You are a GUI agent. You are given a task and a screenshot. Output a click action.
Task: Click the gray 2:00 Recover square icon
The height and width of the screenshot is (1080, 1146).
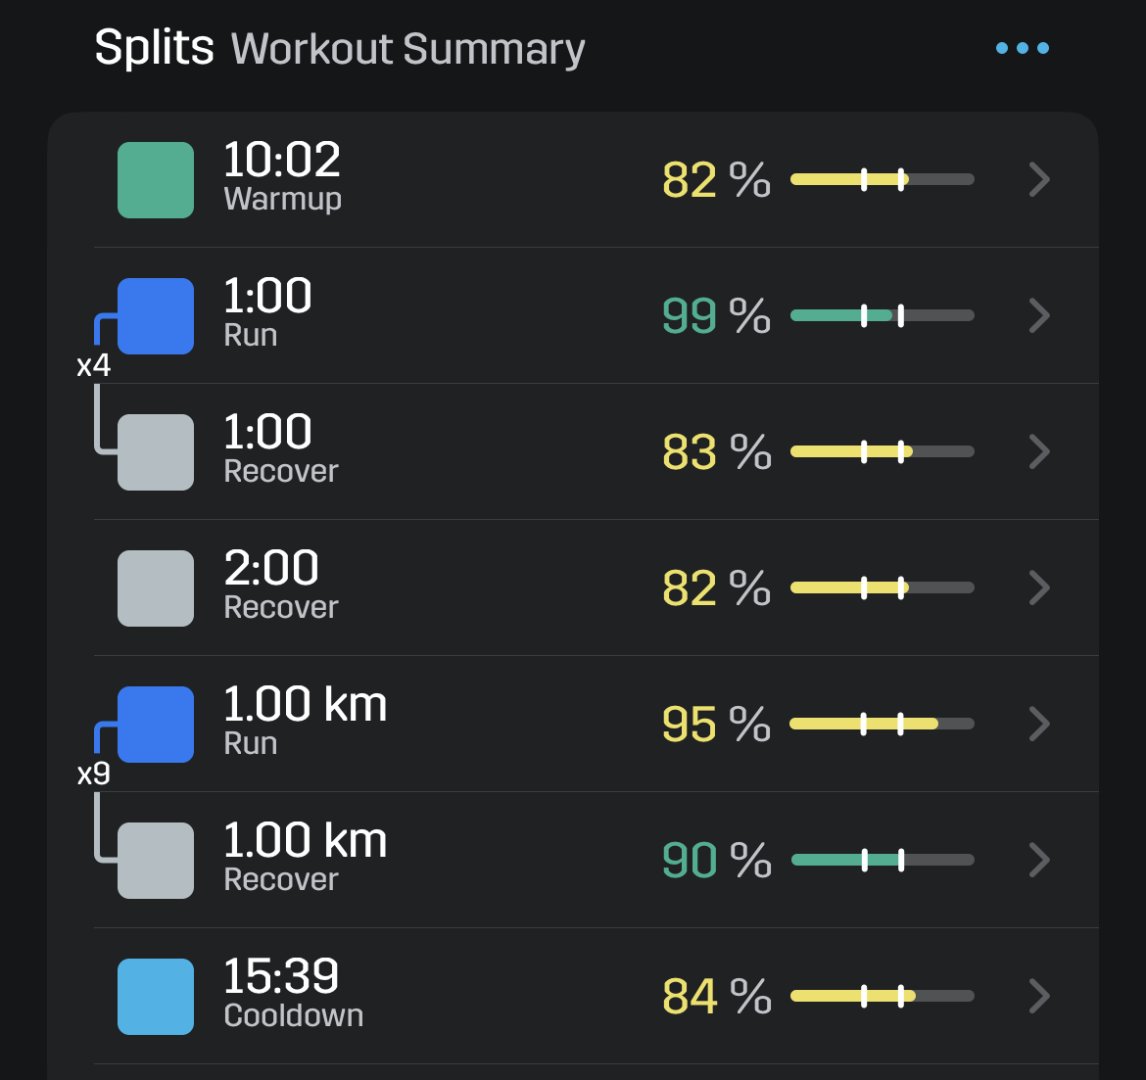[x=156, y=588]
